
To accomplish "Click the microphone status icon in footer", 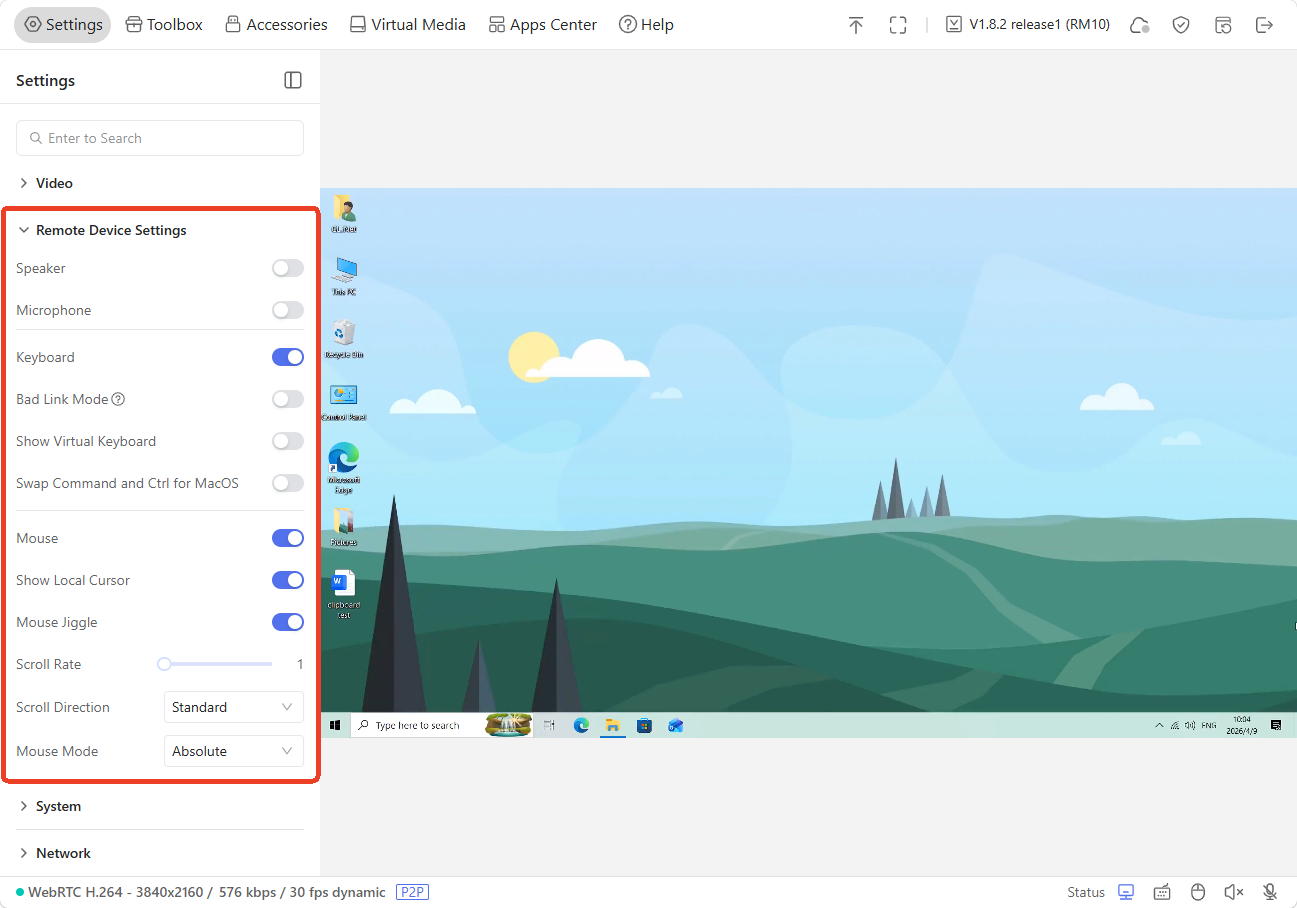I will click(x=1270, y=892).
